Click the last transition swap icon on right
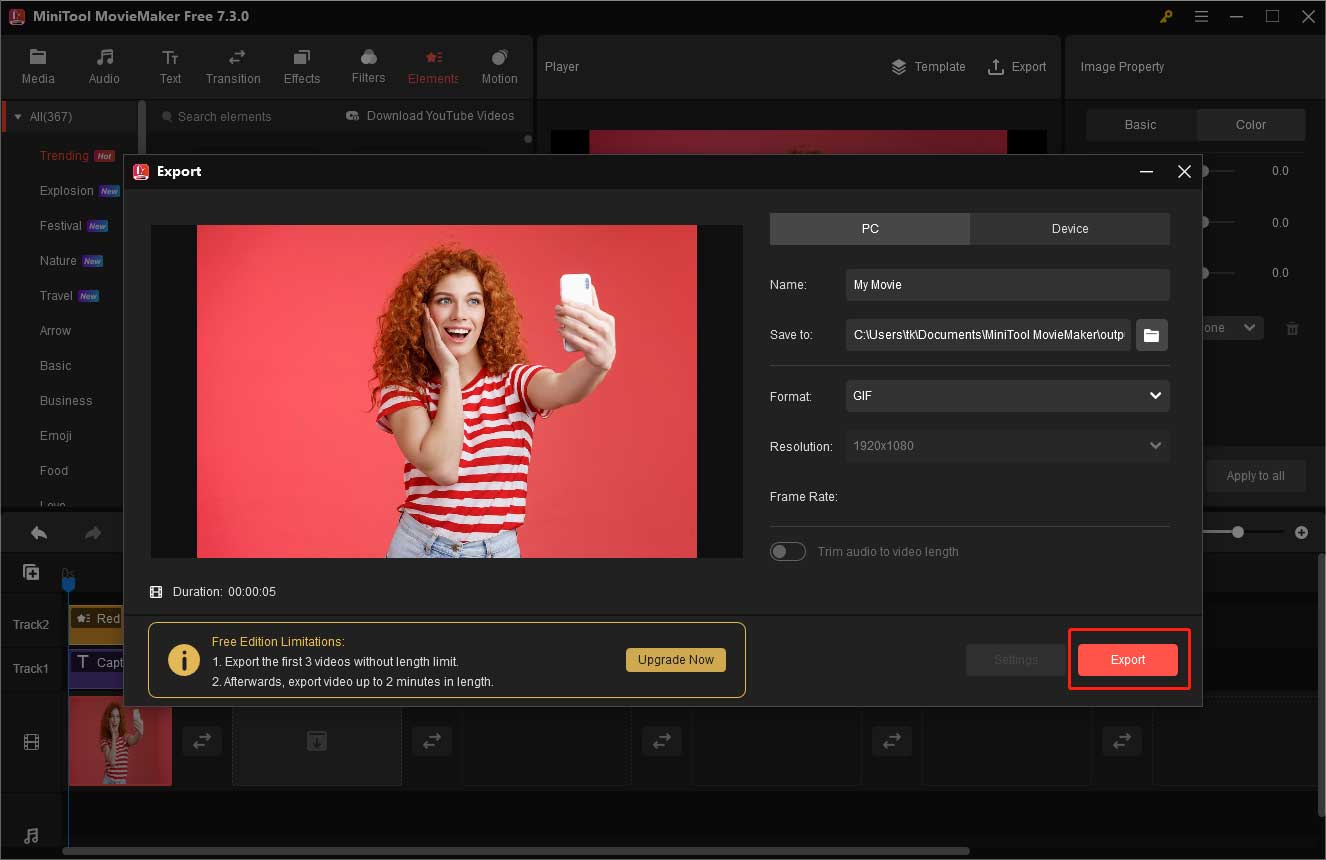Image resolution: width=1326 pixels, height=860 pixels. 1122,741
